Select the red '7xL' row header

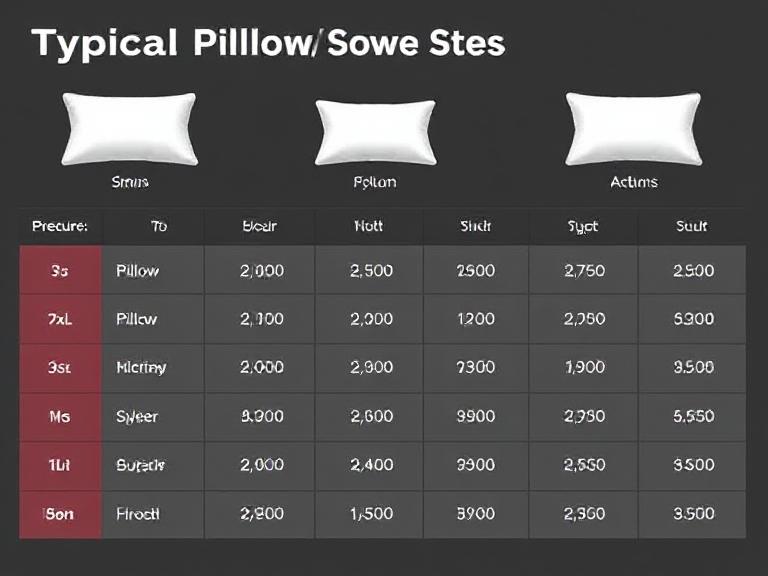(x=60, y=319)
